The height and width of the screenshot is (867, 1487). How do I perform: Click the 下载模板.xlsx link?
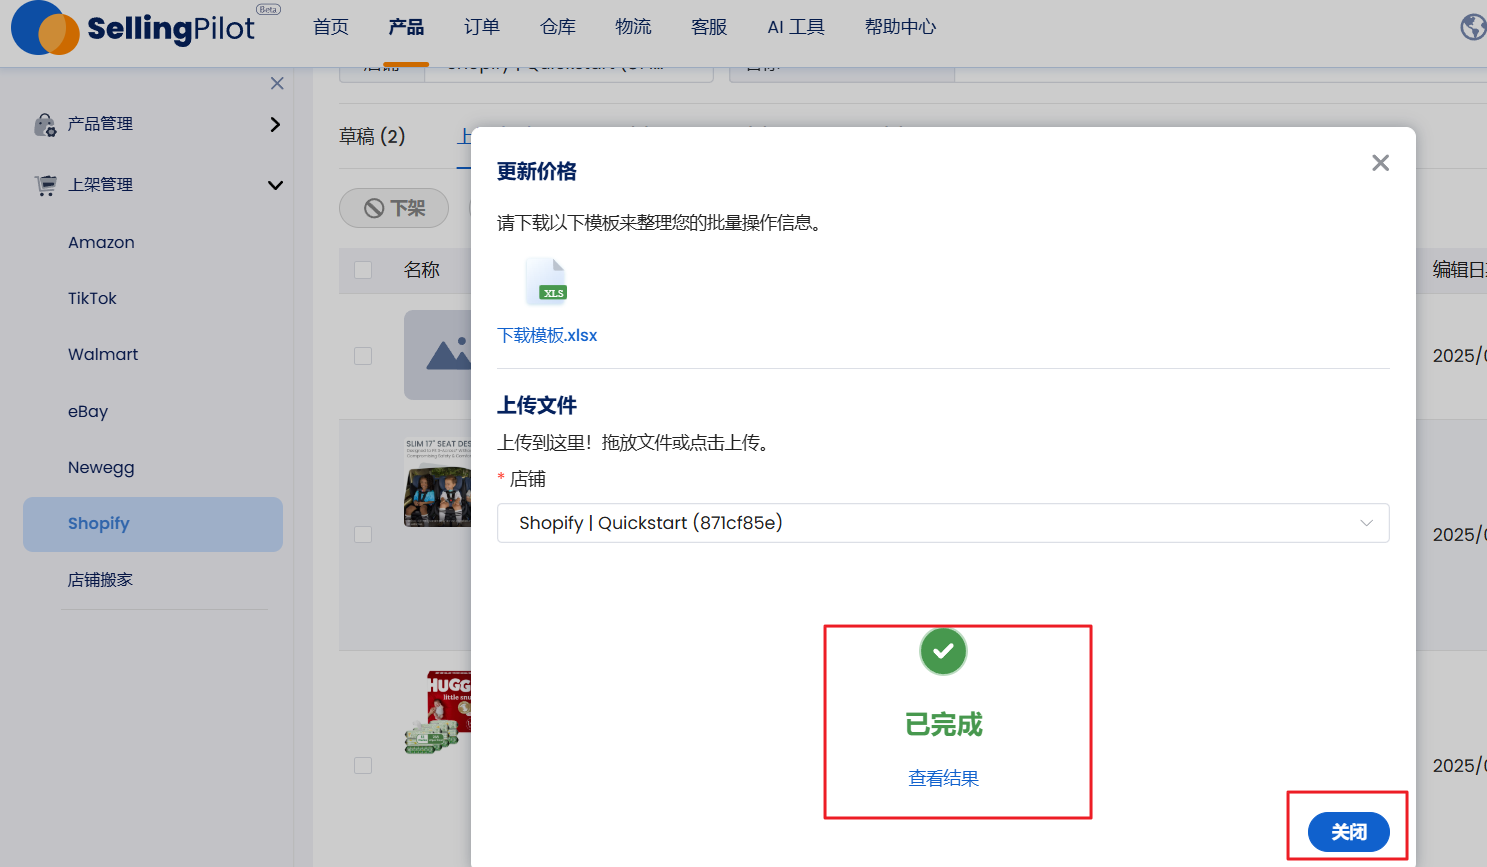pyautogui.click(x=547, y=335)
